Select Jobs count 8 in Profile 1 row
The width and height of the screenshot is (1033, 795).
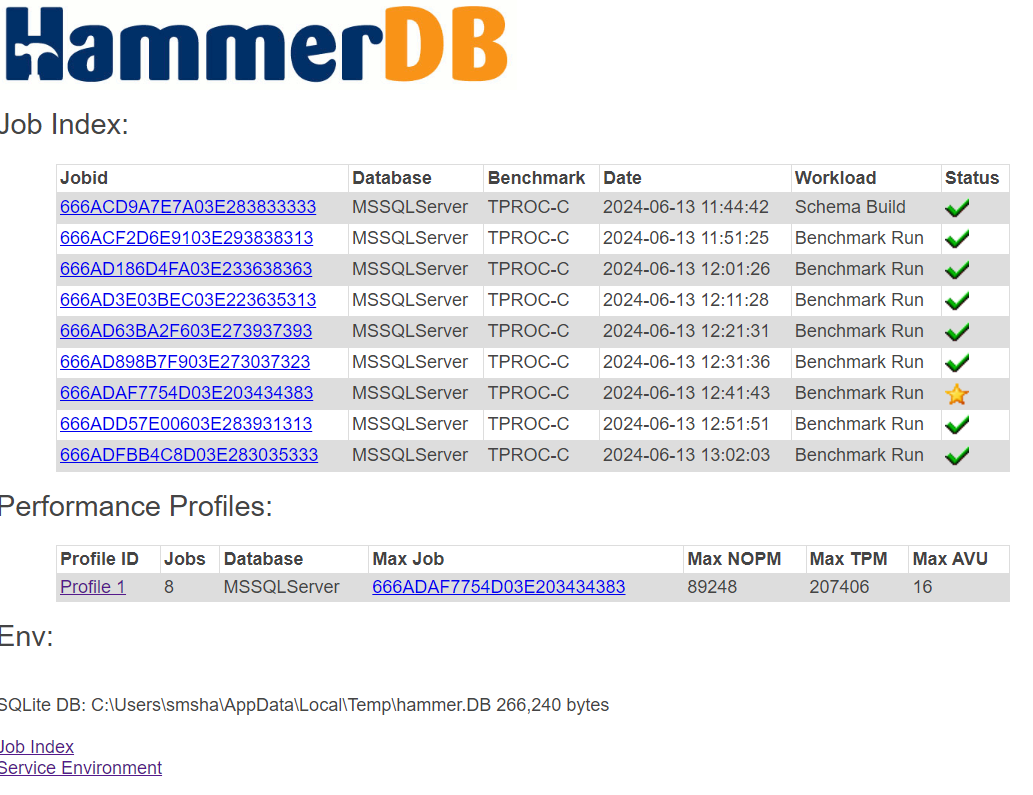(169, 586)
